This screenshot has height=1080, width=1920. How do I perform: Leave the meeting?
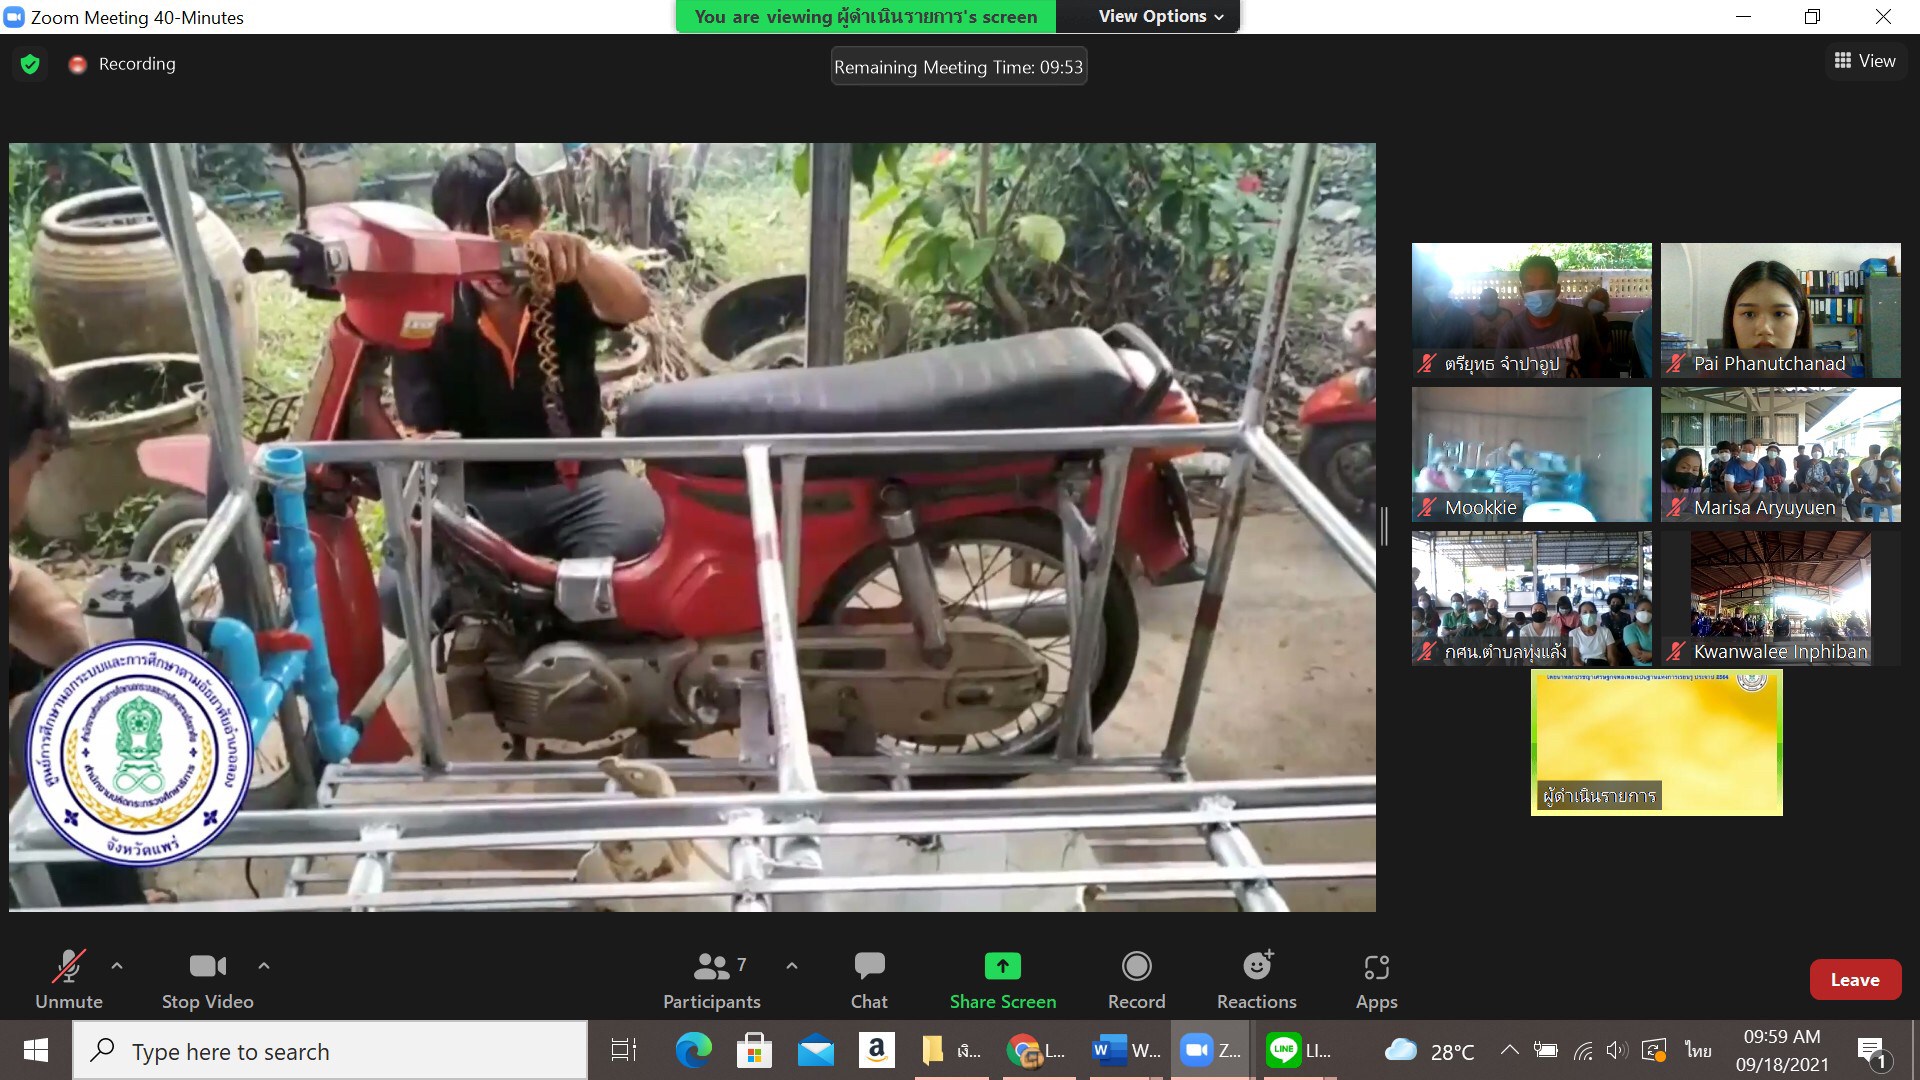[x=1854, y=980]
